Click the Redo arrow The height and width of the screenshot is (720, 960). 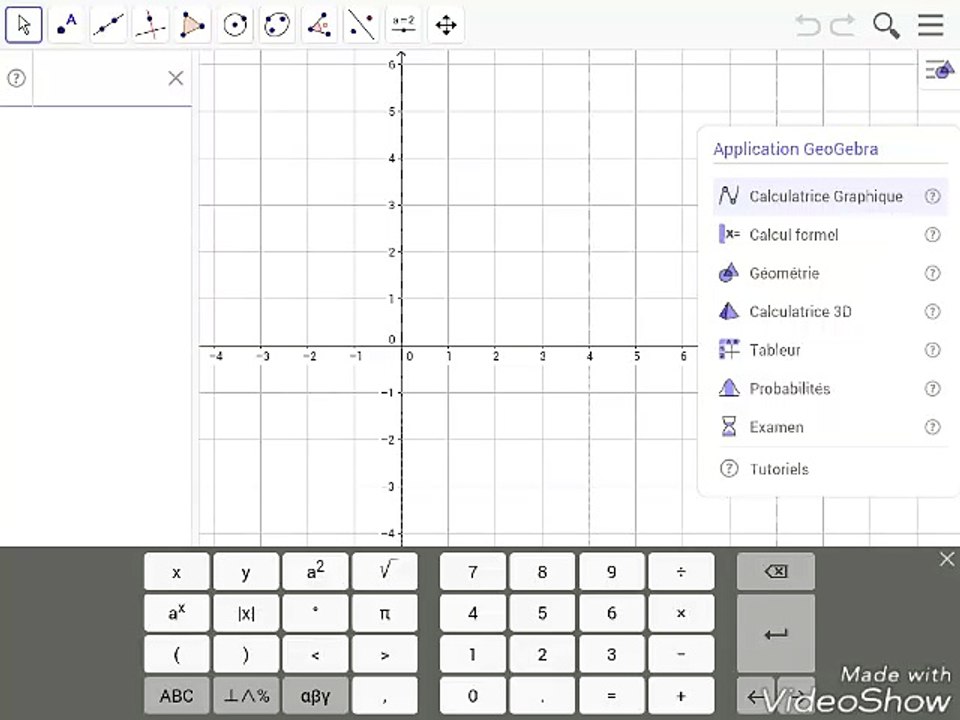pos(842,26)
